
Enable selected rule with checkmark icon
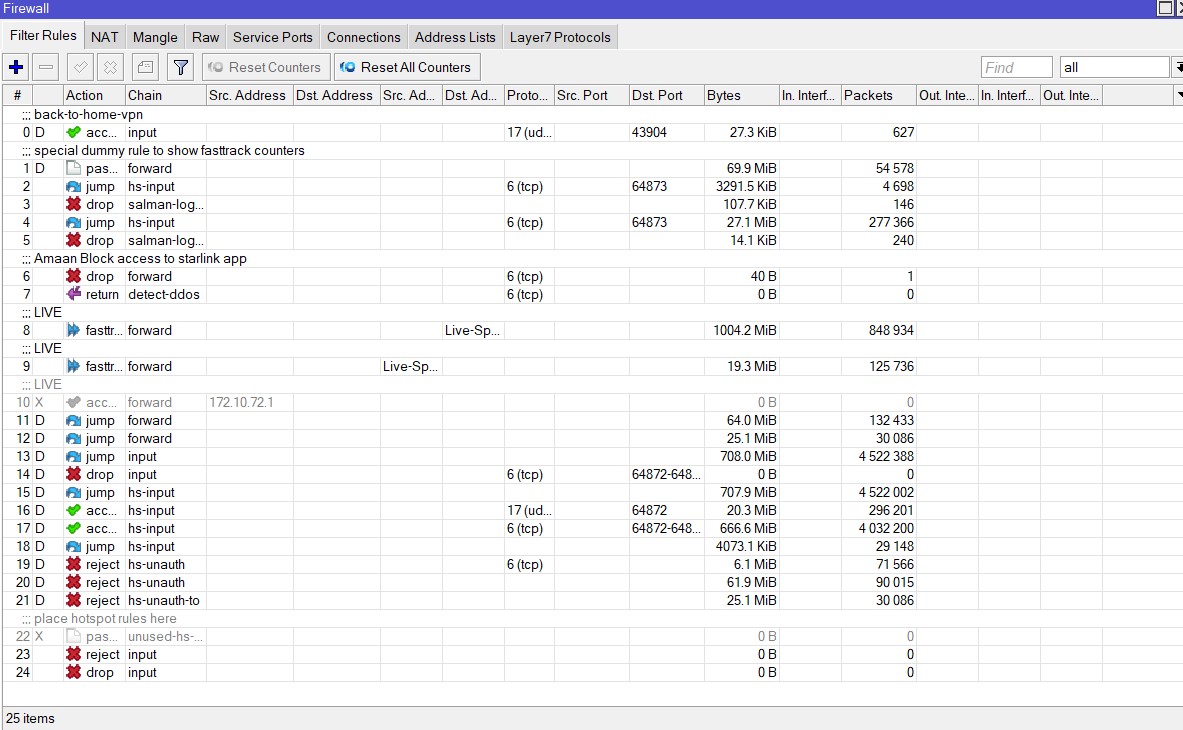click(81, 67)
